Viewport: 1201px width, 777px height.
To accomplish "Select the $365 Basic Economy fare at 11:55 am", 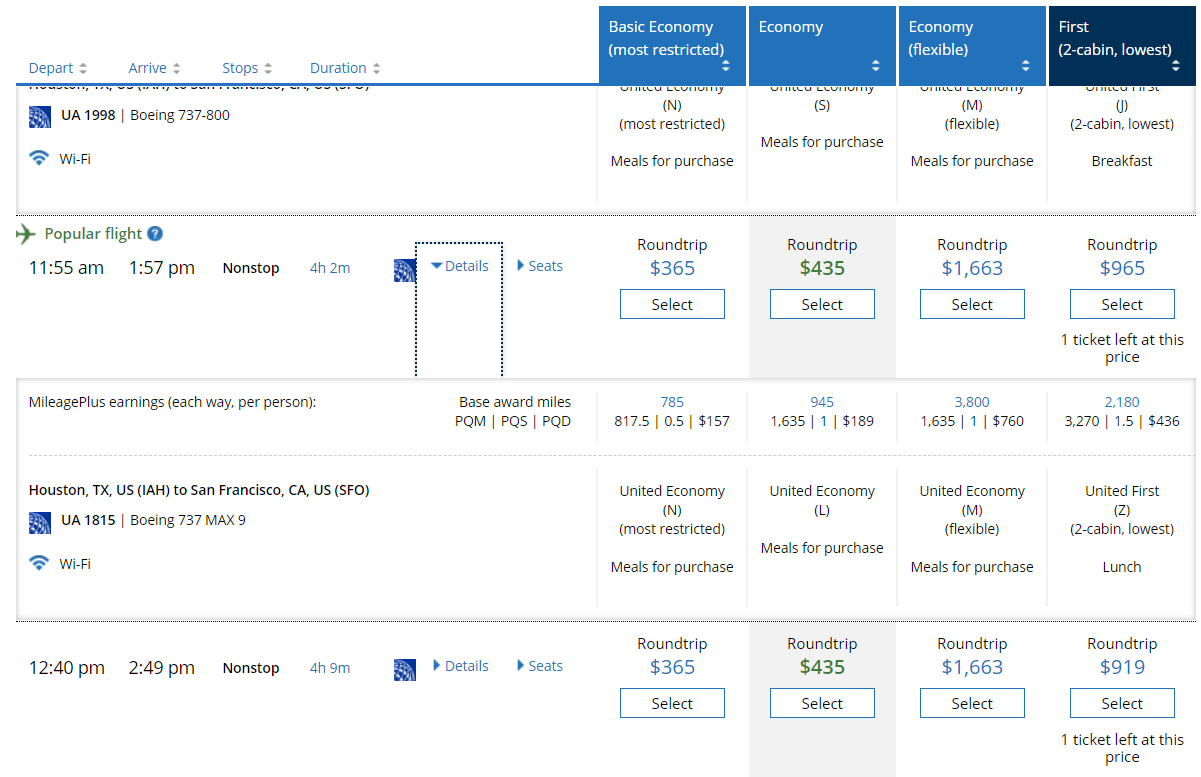I will point(672,304).
